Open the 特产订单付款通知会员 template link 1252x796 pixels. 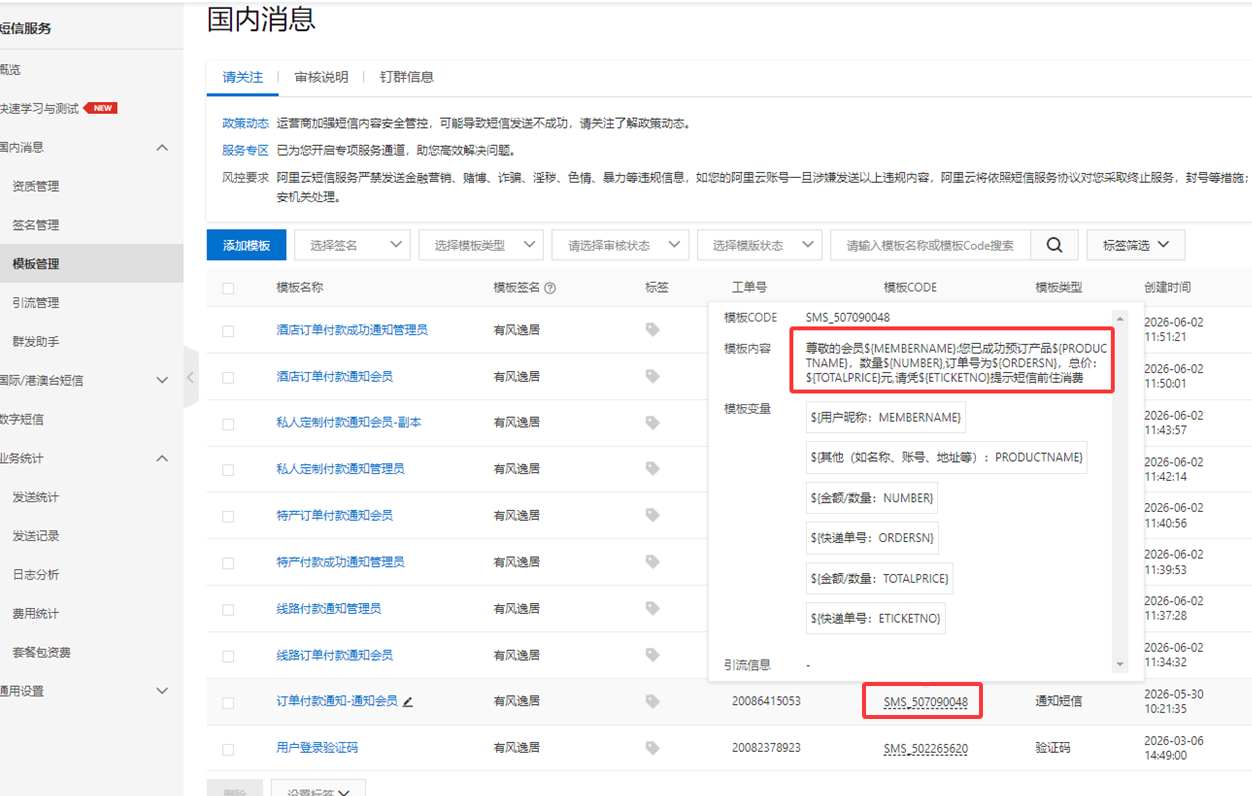(x=334, y=515)
